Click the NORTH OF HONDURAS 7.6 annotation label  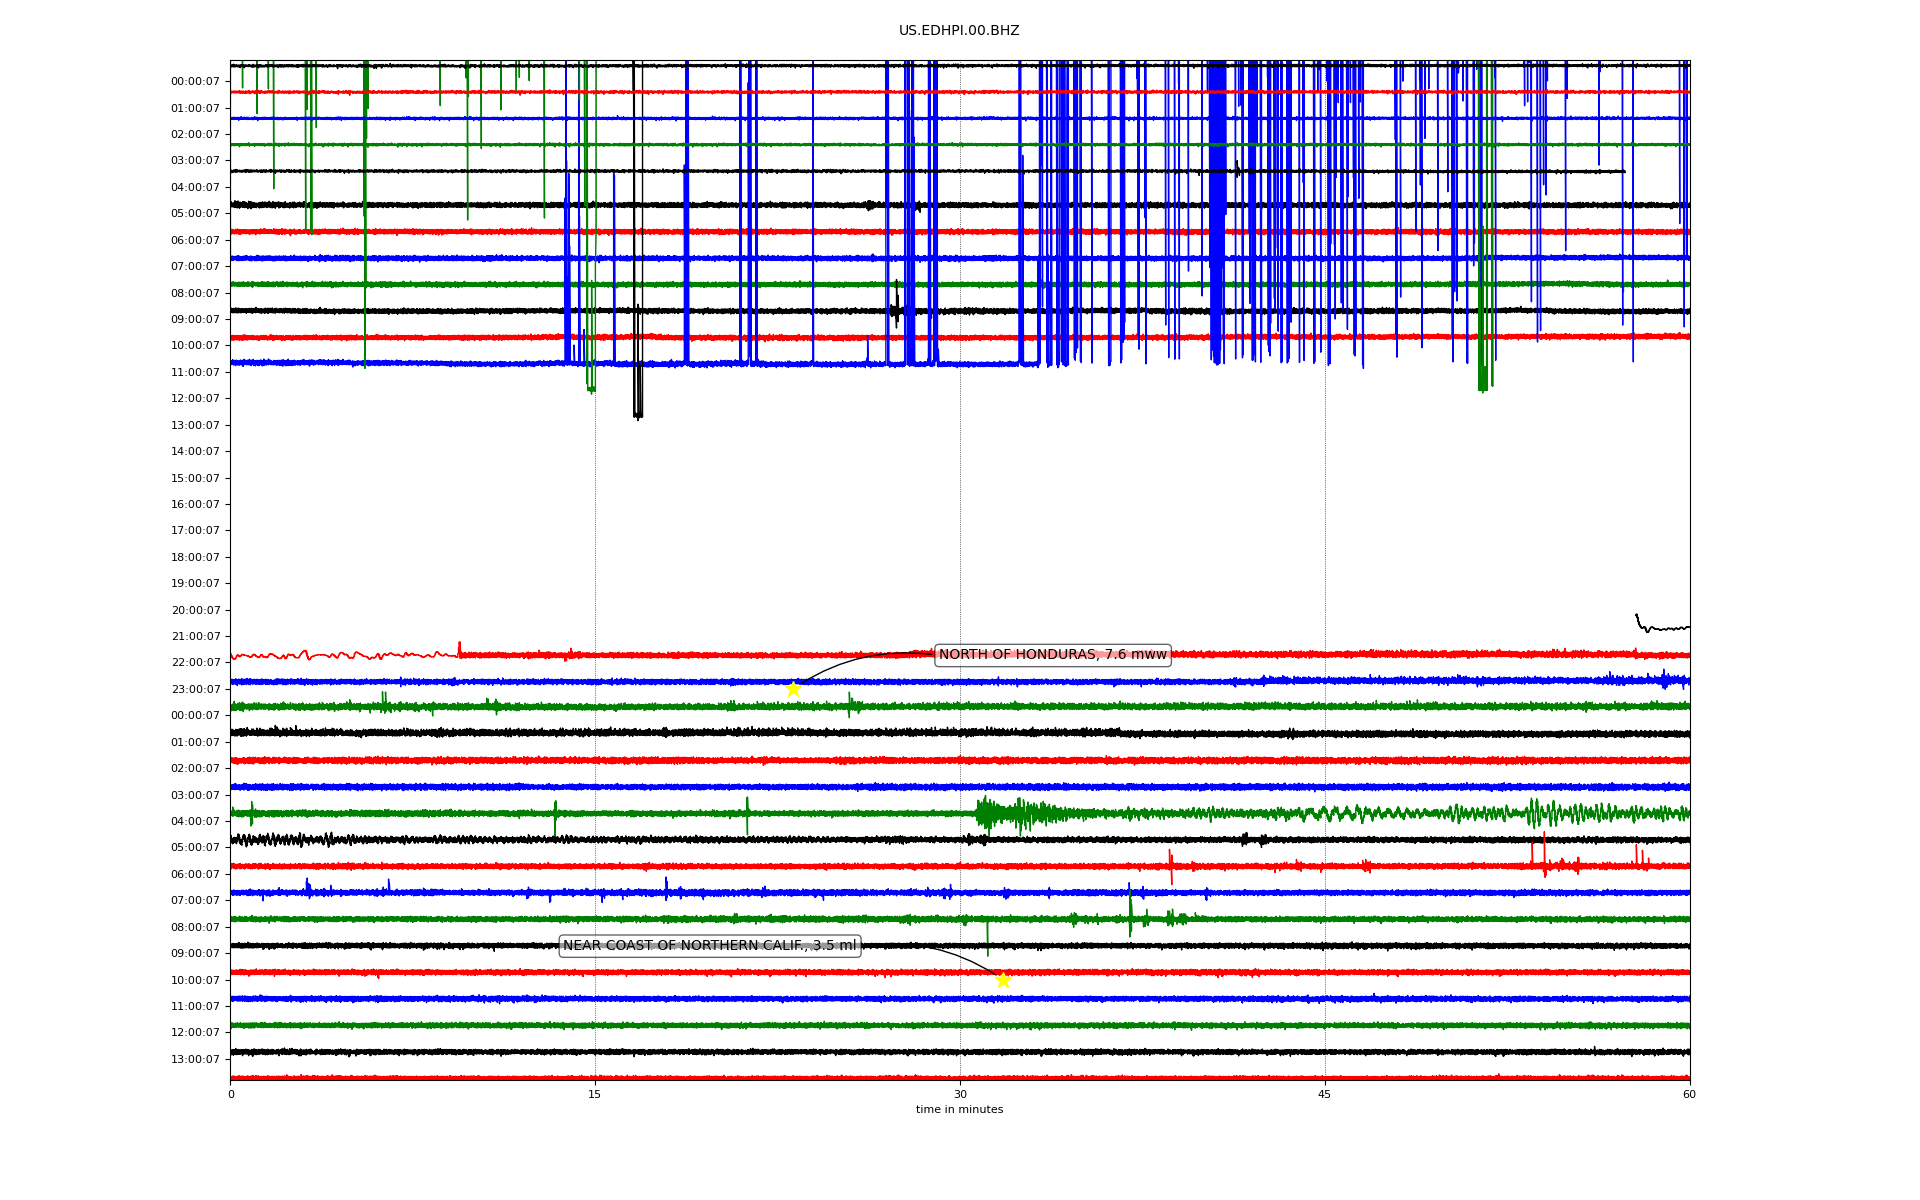point(1052,655)
